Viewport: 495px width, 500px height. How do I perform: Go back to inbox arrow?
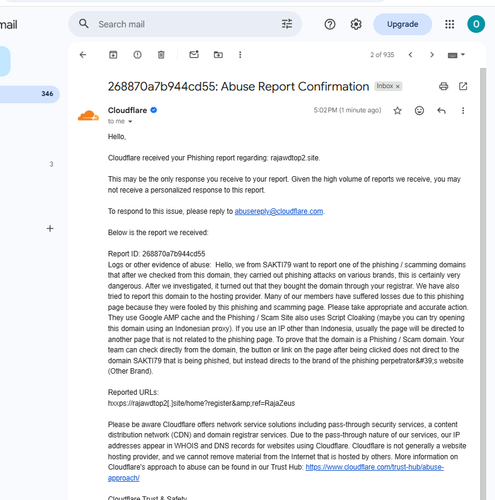tap(83, 55)
